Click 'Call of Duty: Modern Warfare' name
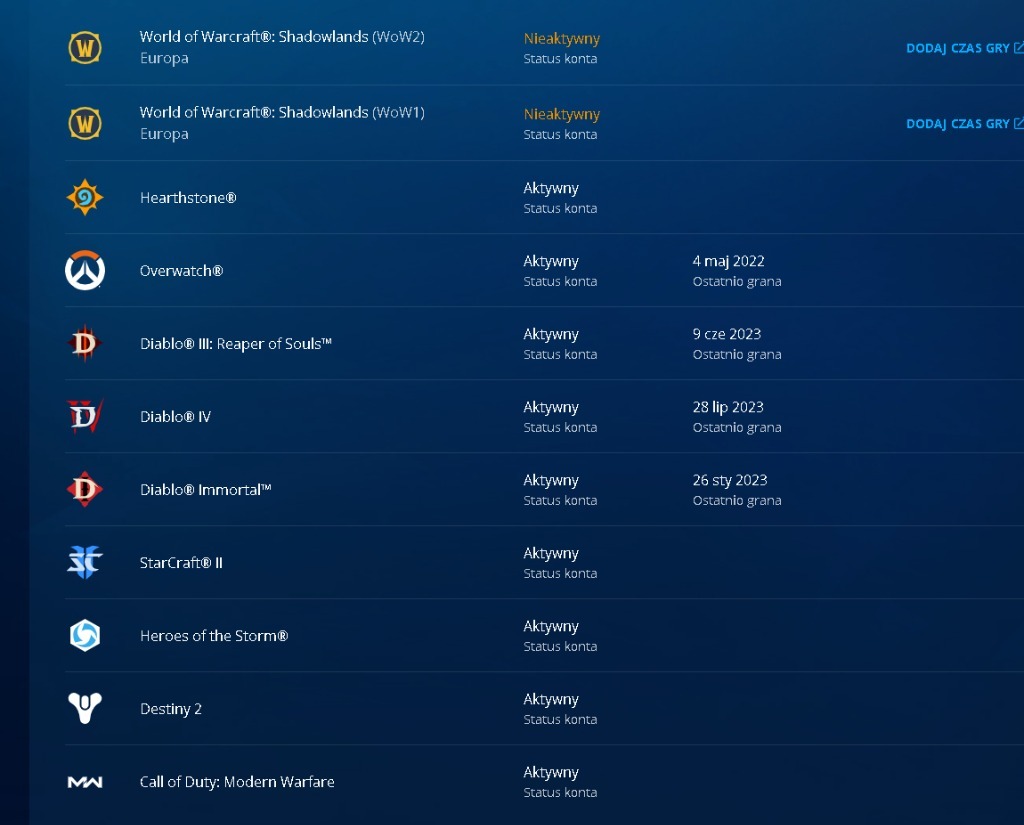1024x825 pixels. coord(237,782)
